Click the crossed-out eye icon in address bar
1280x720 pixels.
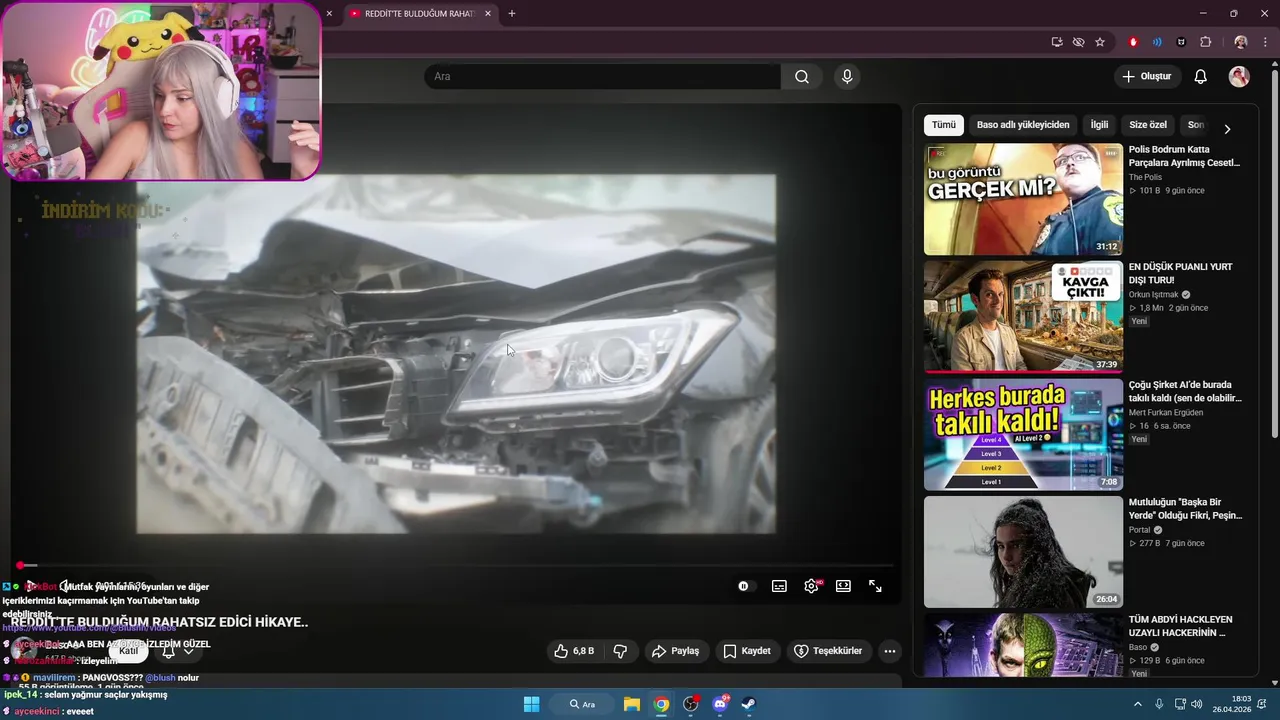[x=1079, y=42]
